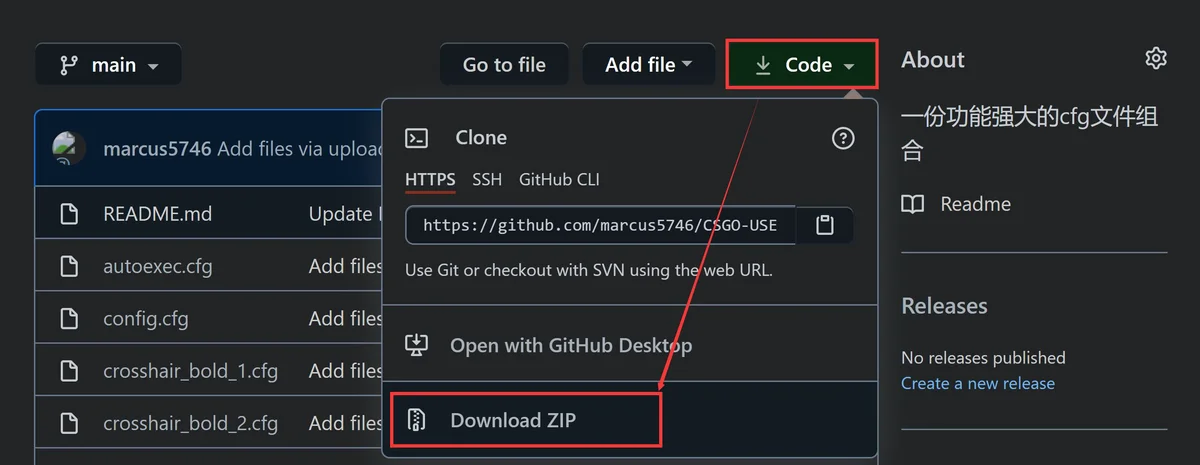Screen dimensions: 1200x465
Task: Click config.cfg commit message 'Add files'
Action: [346, 319]
